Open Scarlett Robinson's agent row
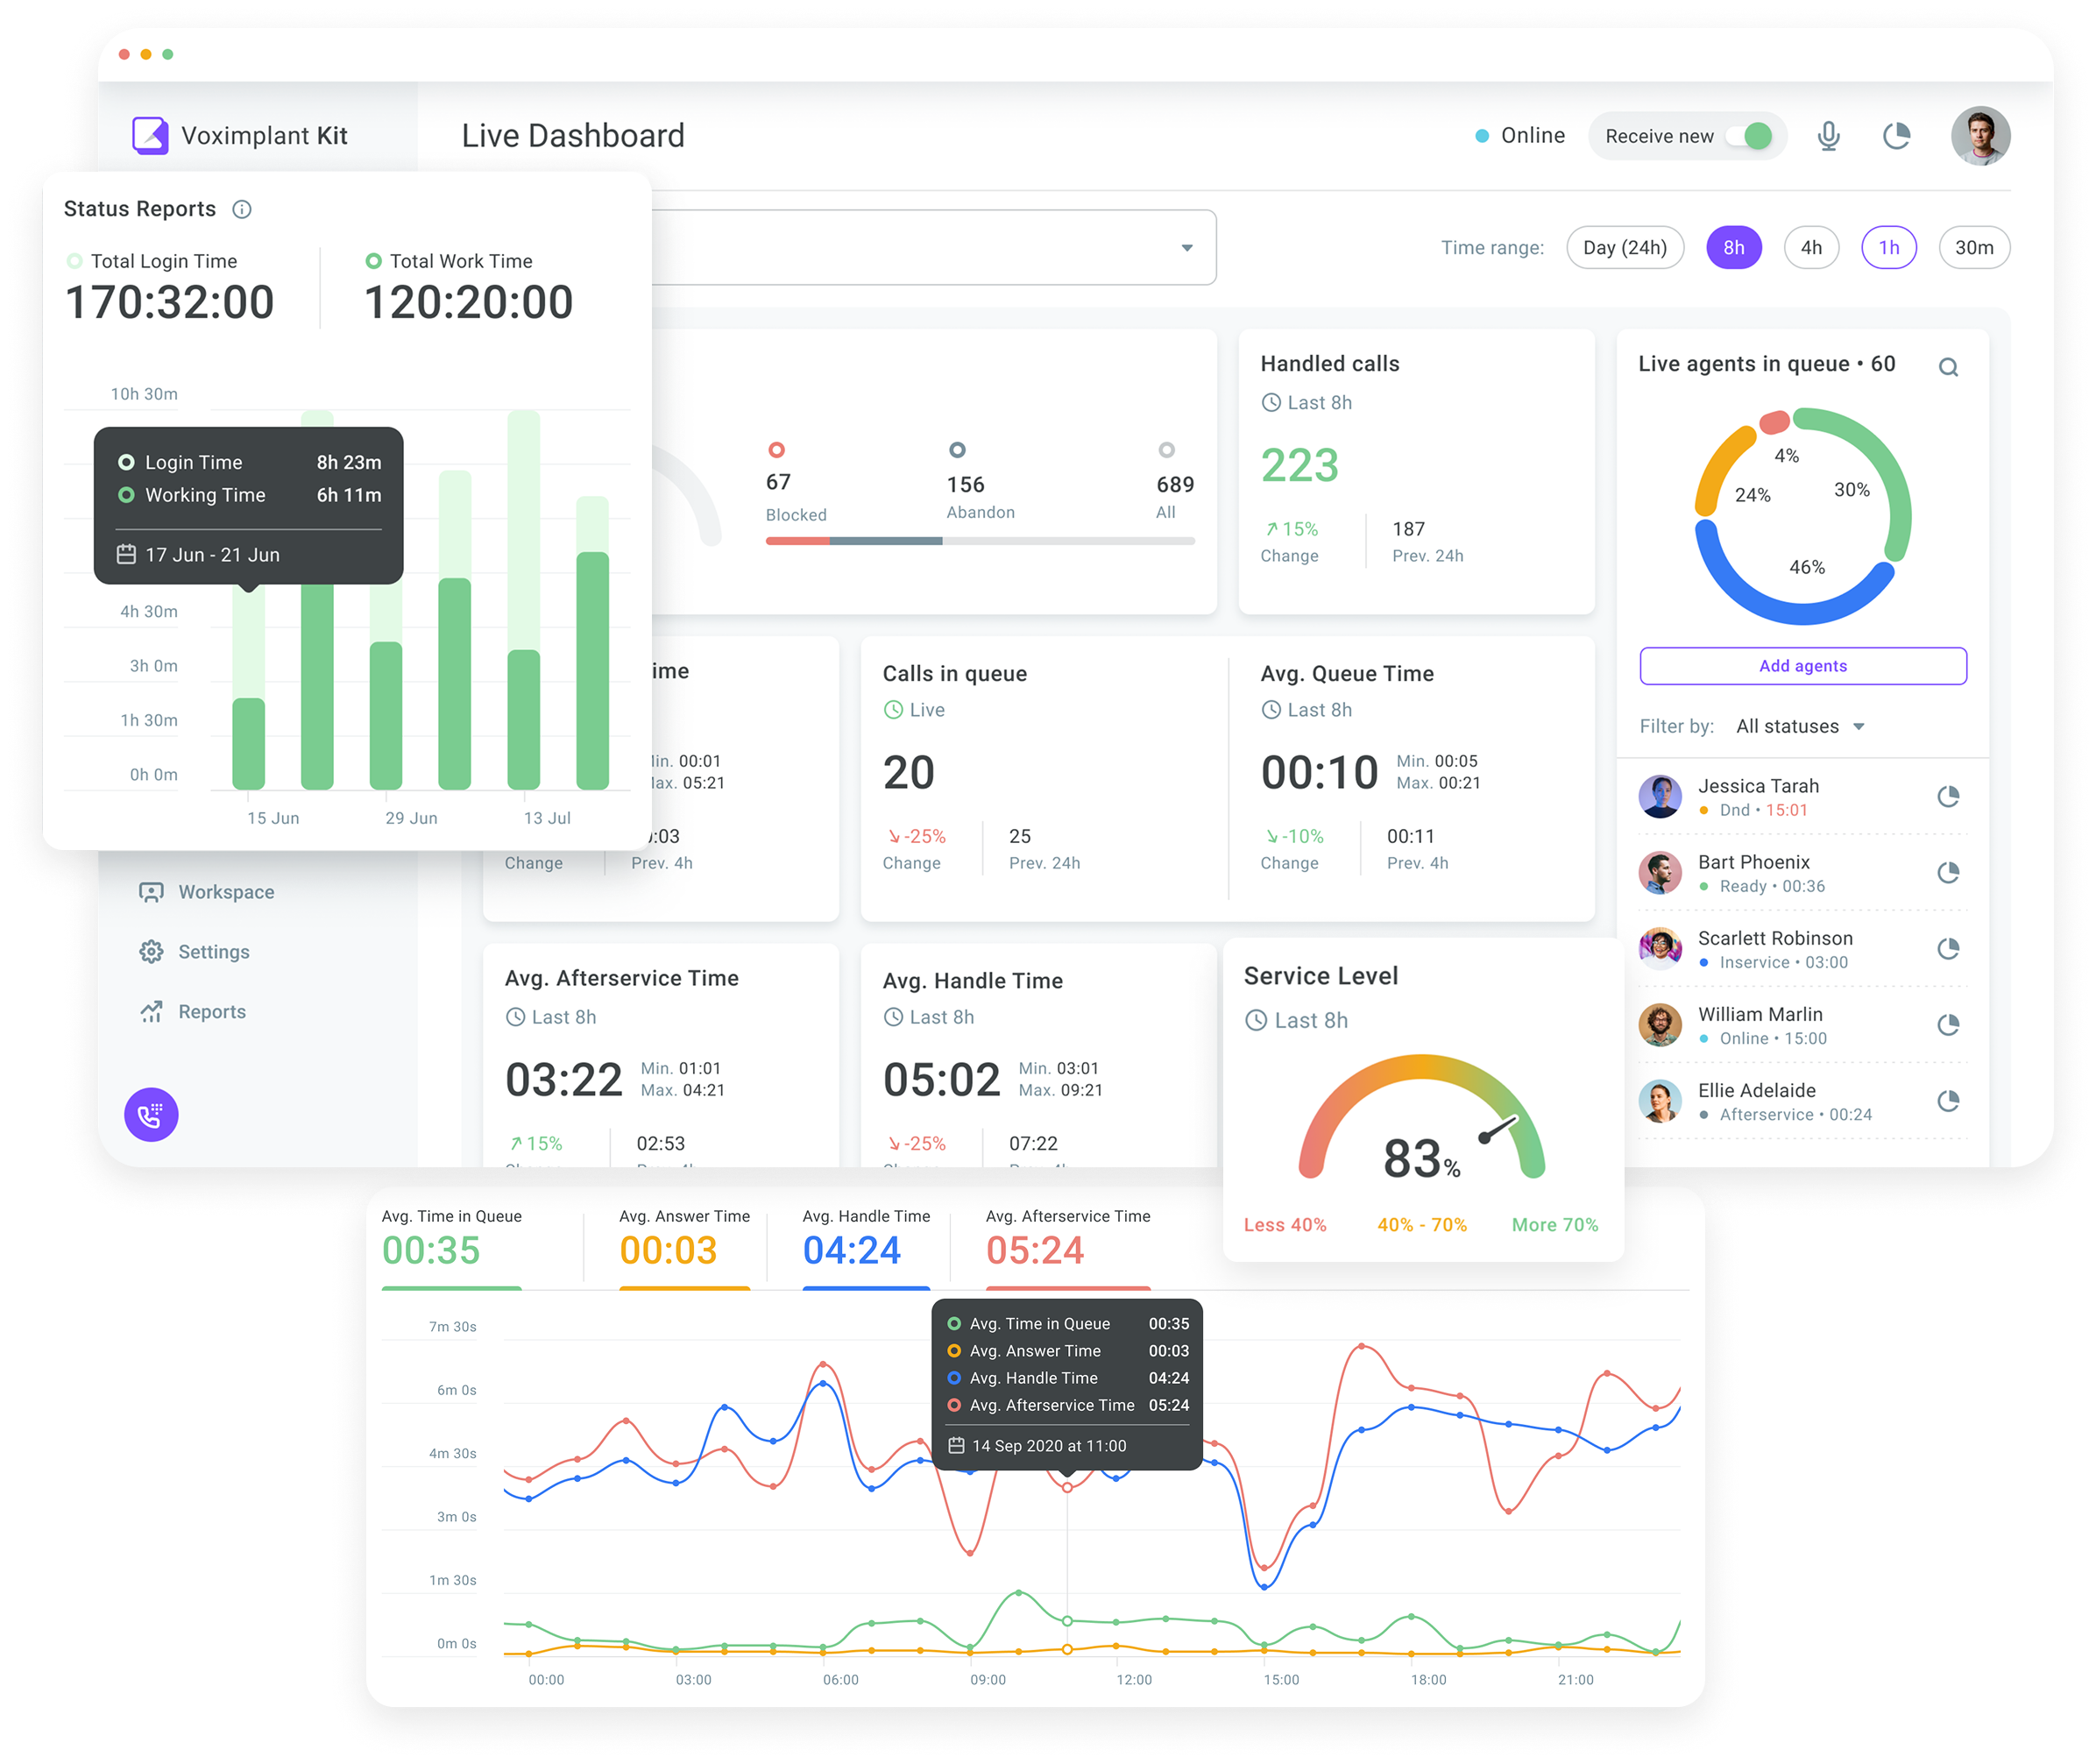 (x=1802, y=949)
